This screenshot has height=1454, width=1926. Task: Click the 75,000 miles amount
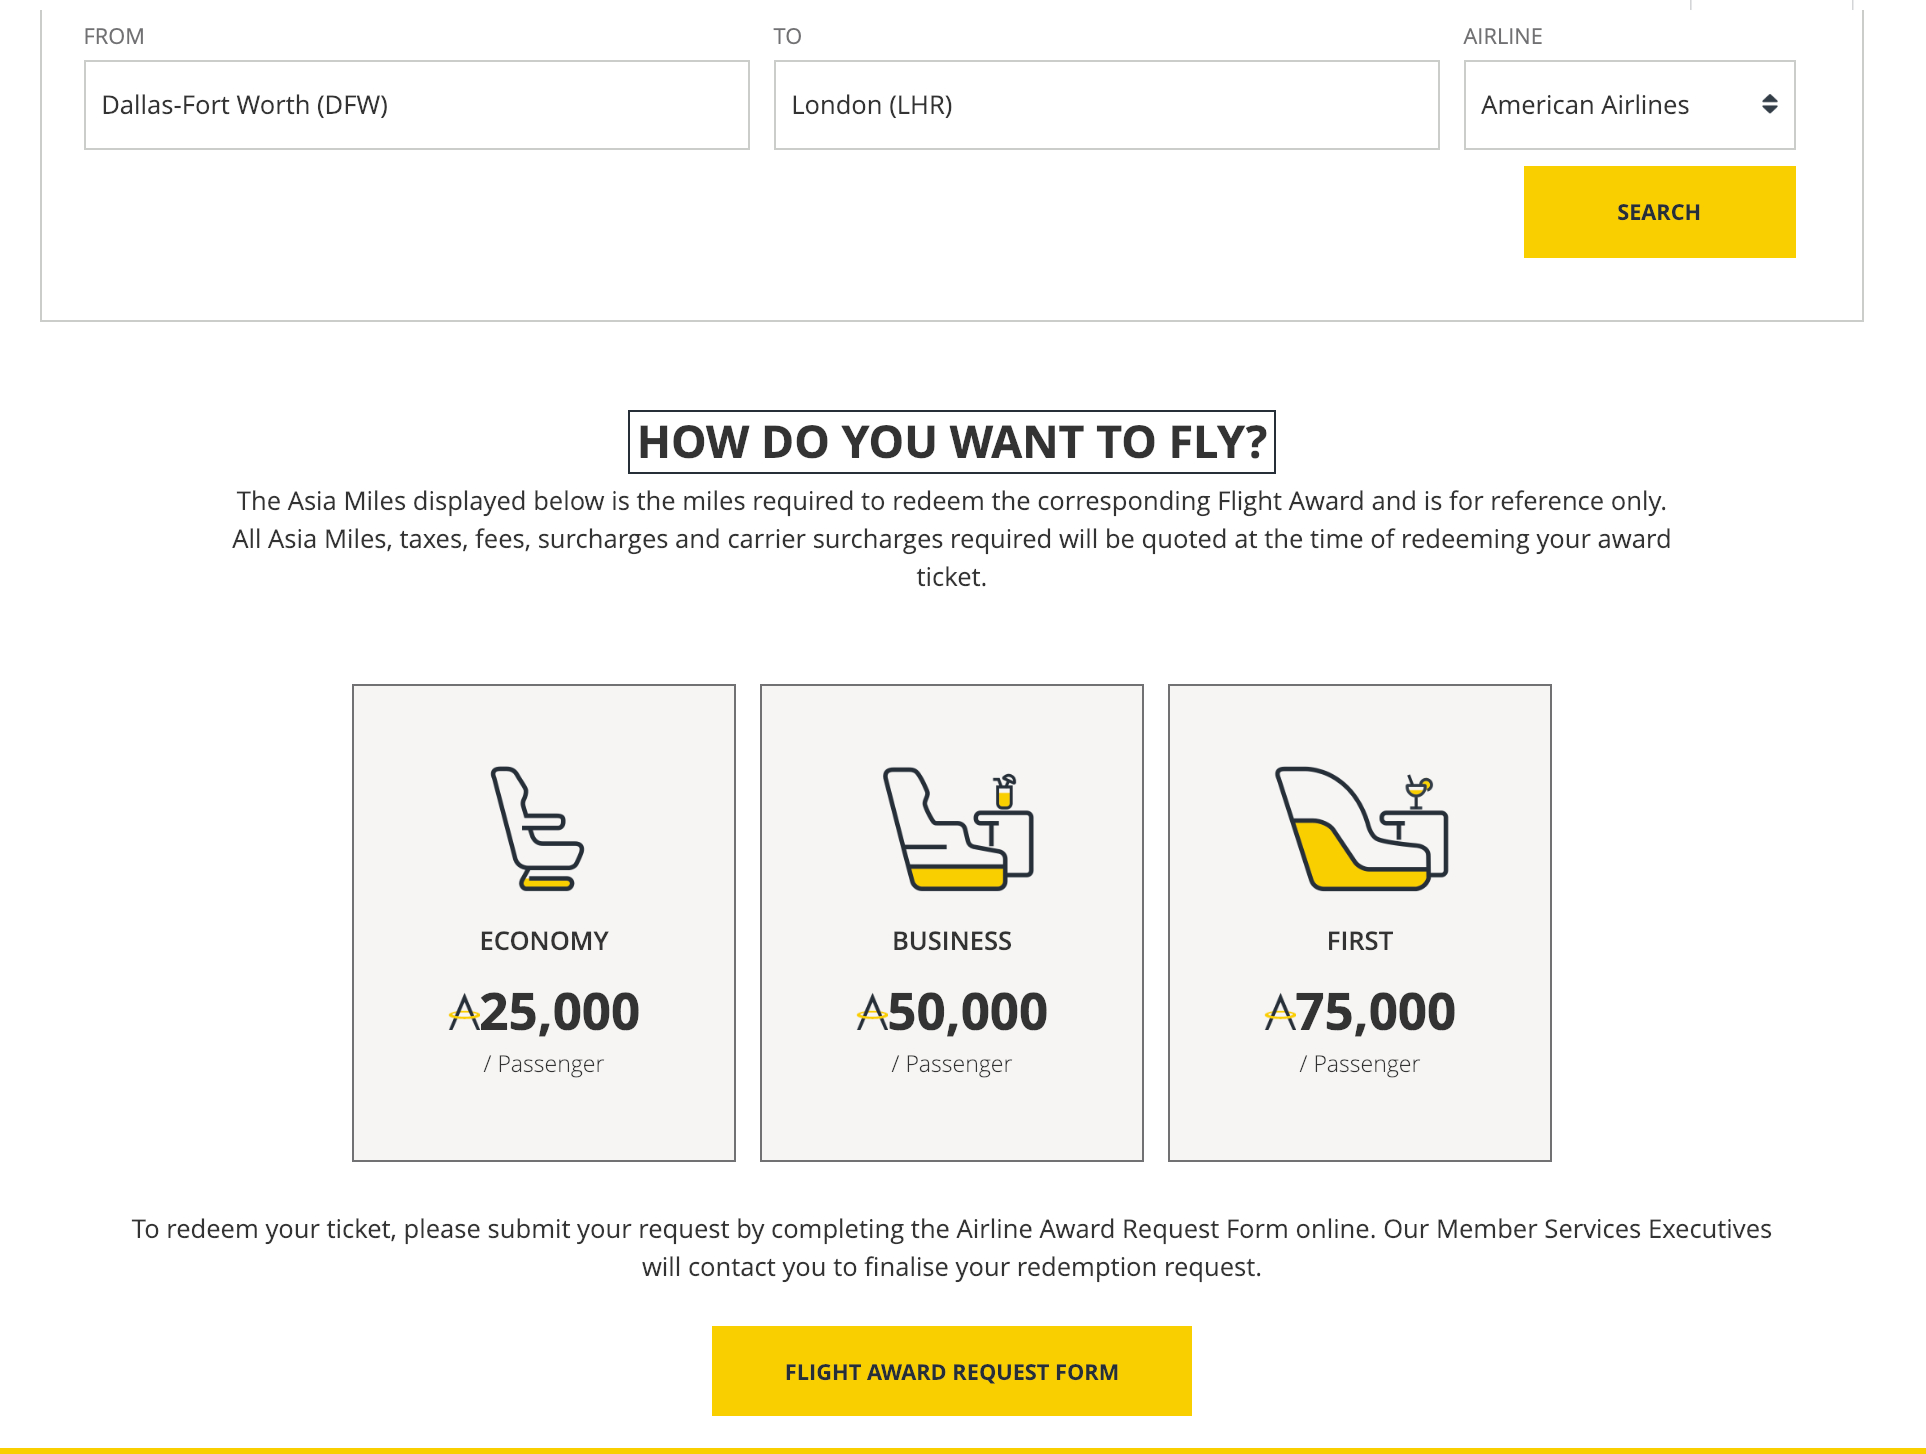pos(1376,1012)
